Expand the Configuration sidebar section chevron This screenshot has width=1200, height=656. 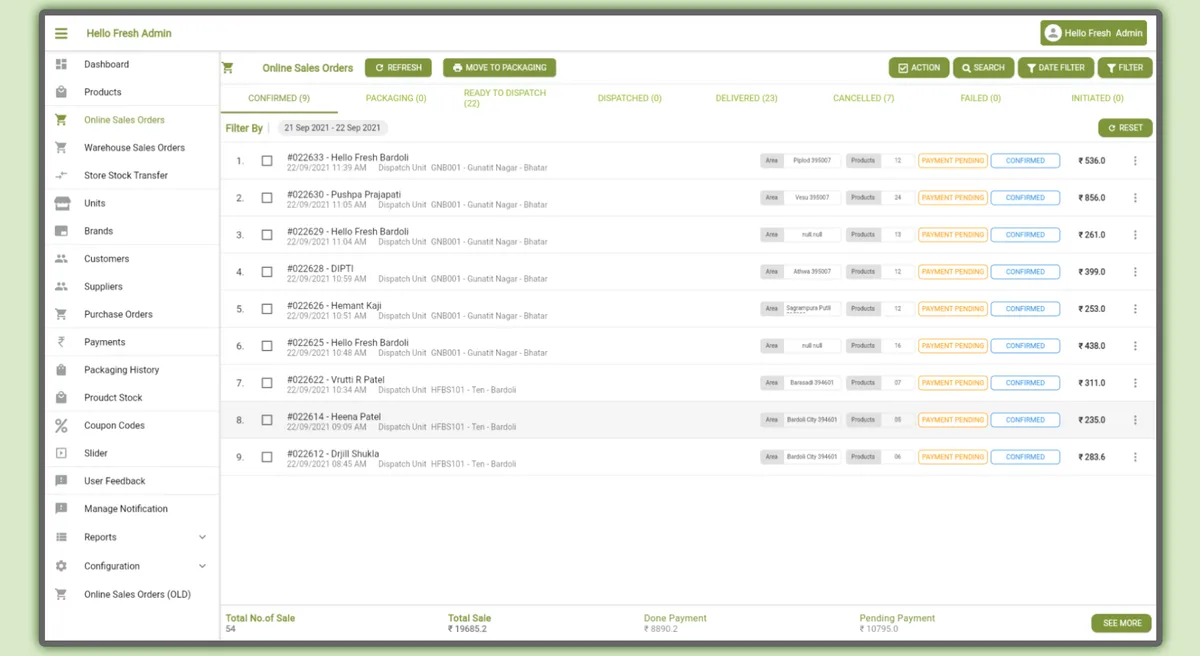tap(202, 566)
